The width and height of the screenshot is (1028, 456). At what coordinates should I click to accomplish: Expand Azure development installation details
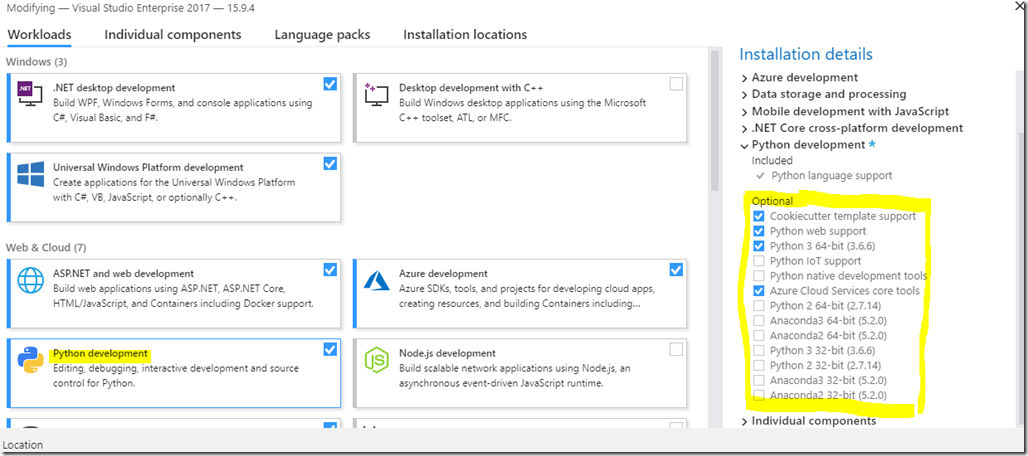pos(745,78)
